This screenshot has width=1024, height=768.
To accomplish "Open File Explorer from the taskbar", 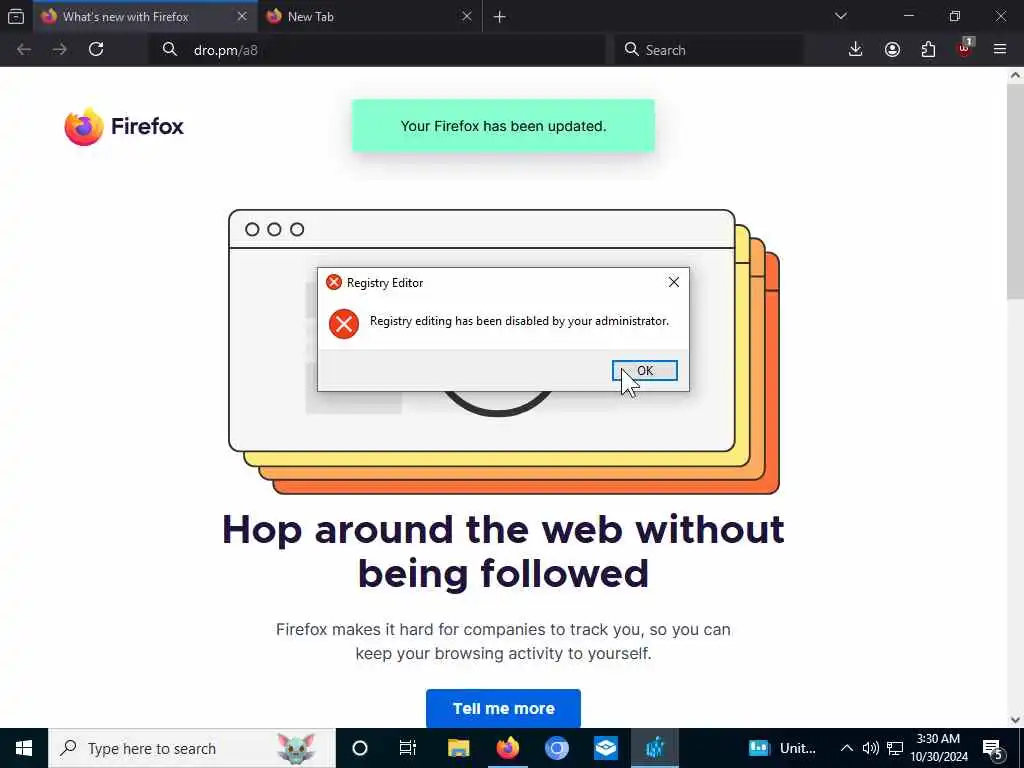I will click(x=458, y=748).
